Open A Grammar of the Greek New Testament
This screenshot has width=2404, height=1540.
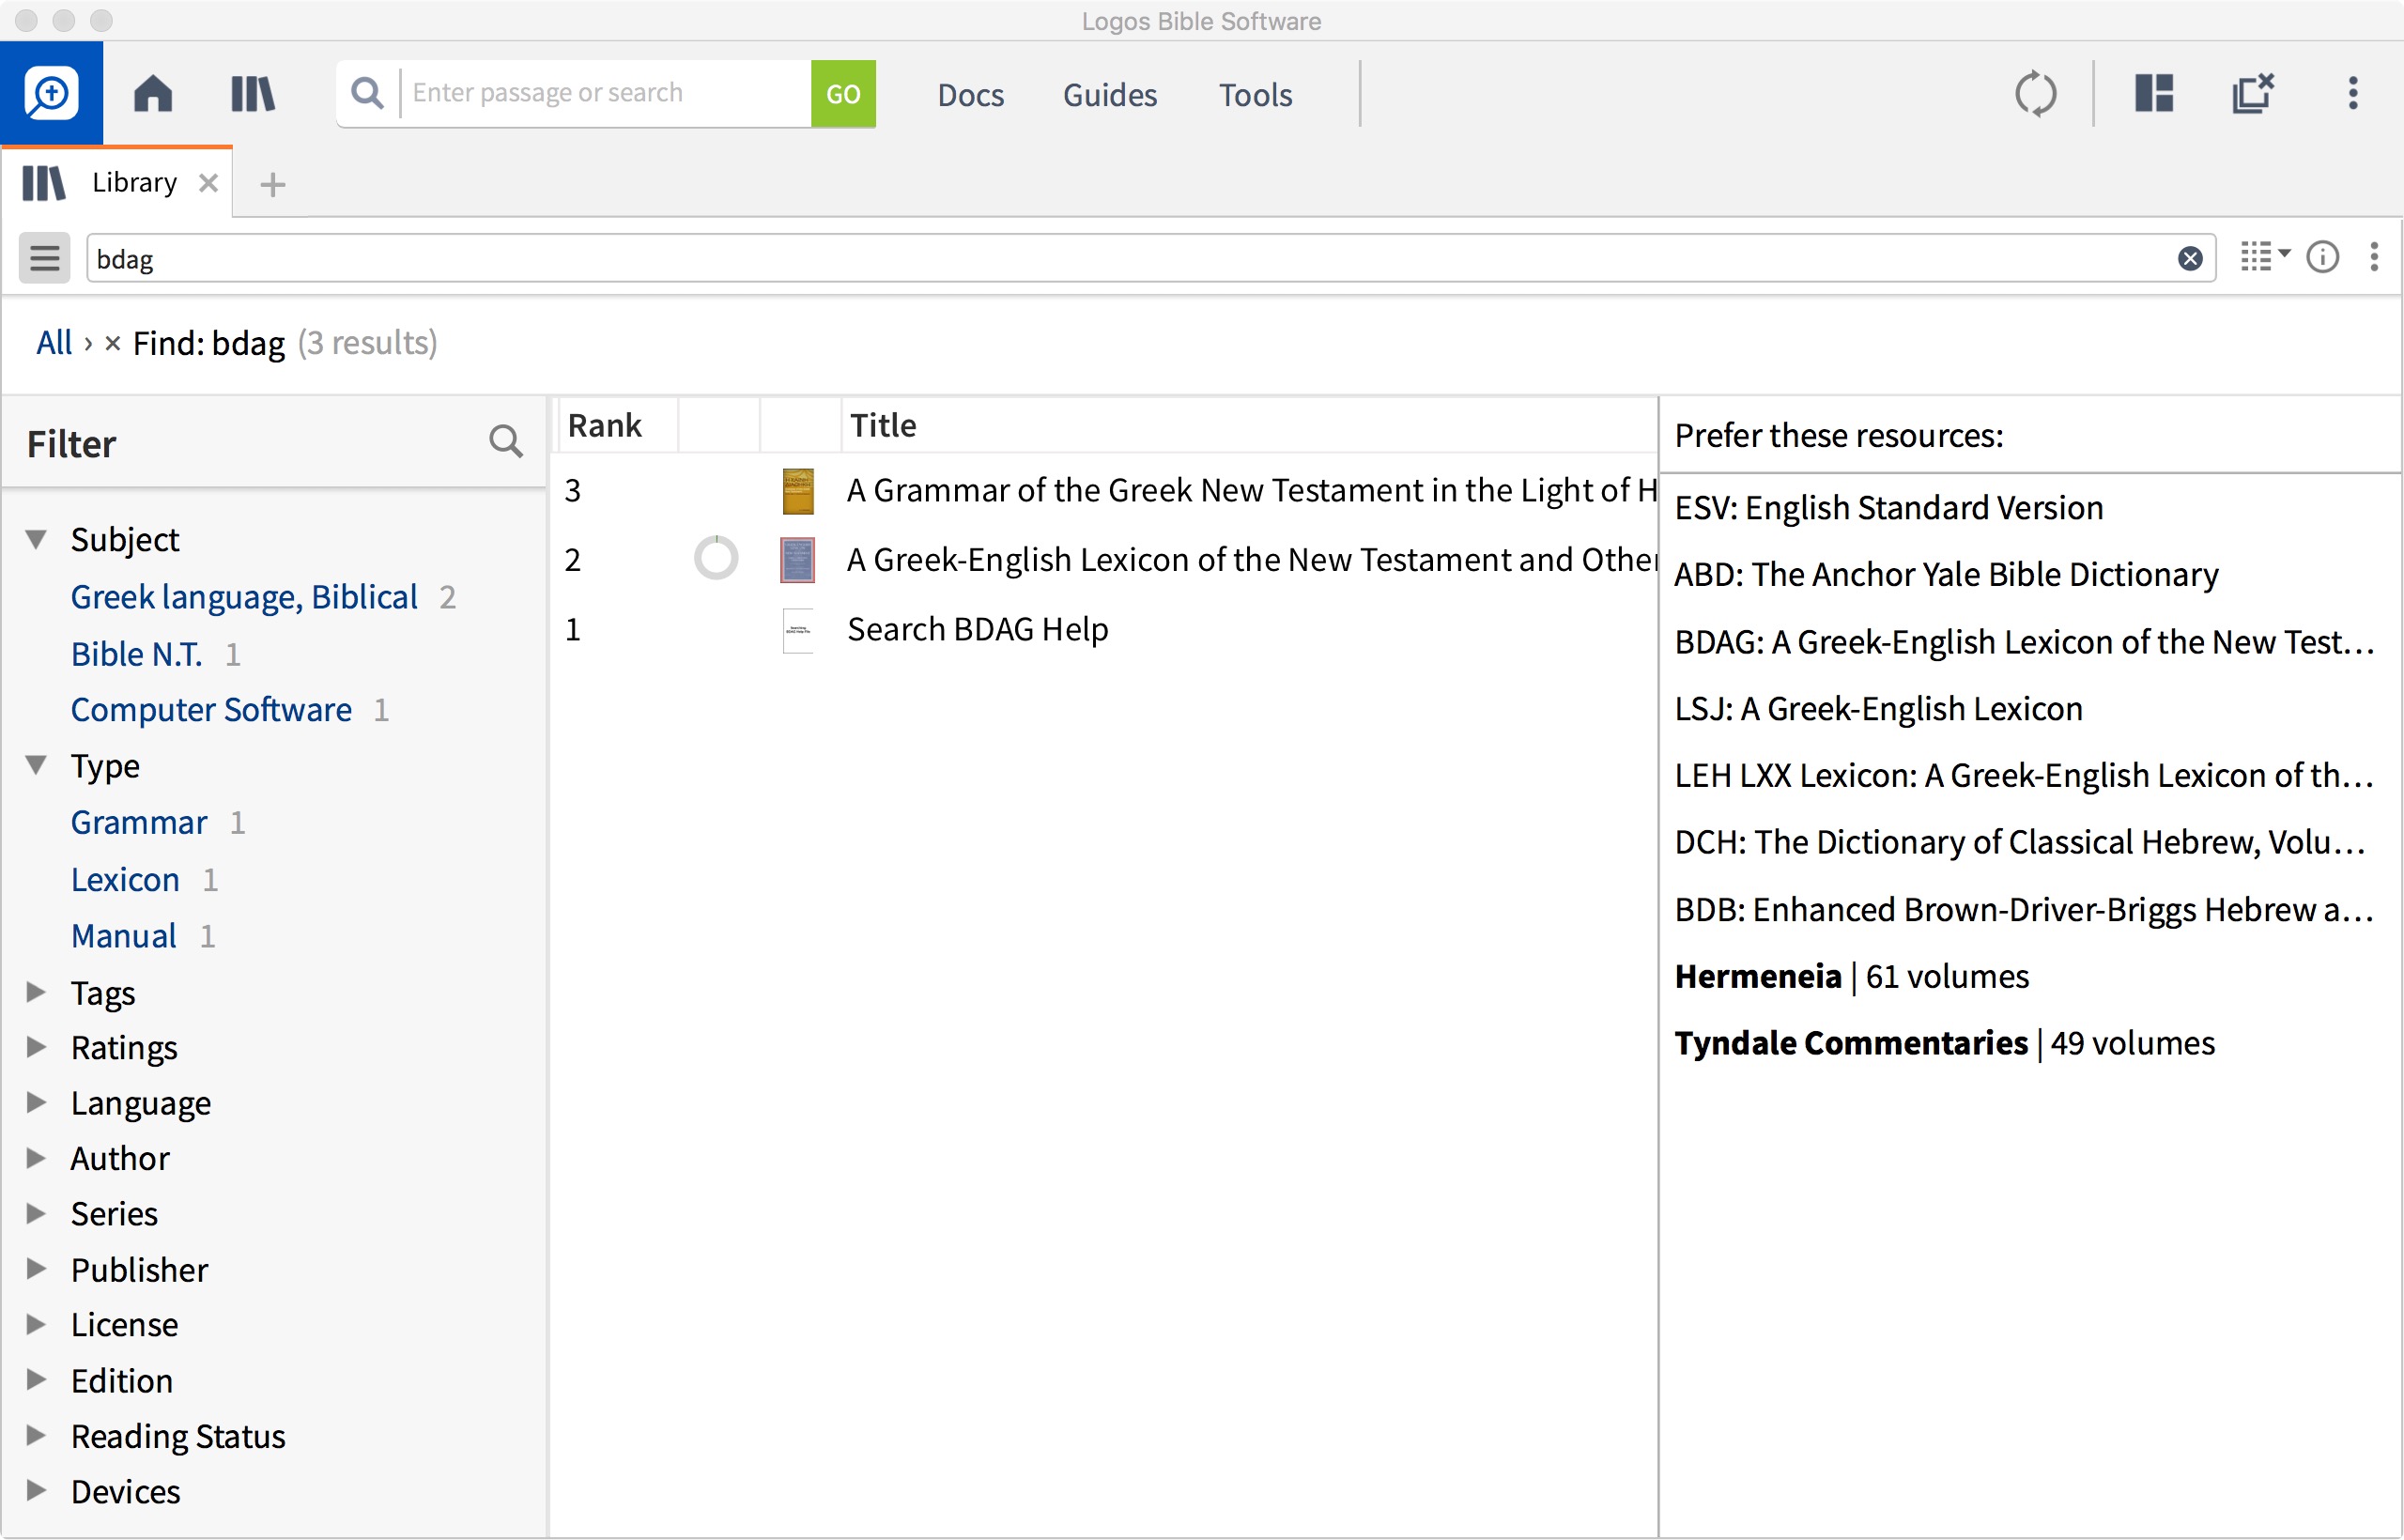[x=1251, y=491]
